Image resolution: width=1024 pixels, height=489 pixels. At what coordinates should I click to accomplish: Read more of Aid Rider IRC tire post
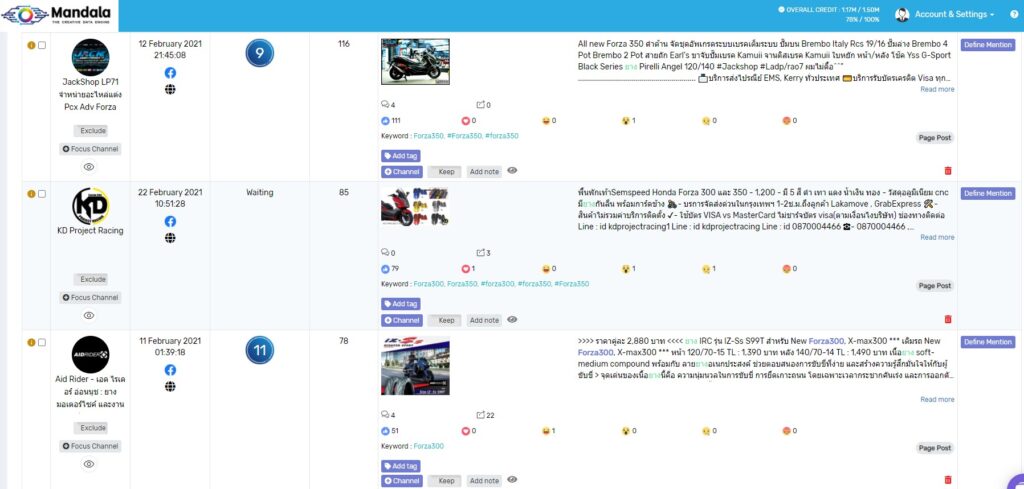click(x=937, y=400)
